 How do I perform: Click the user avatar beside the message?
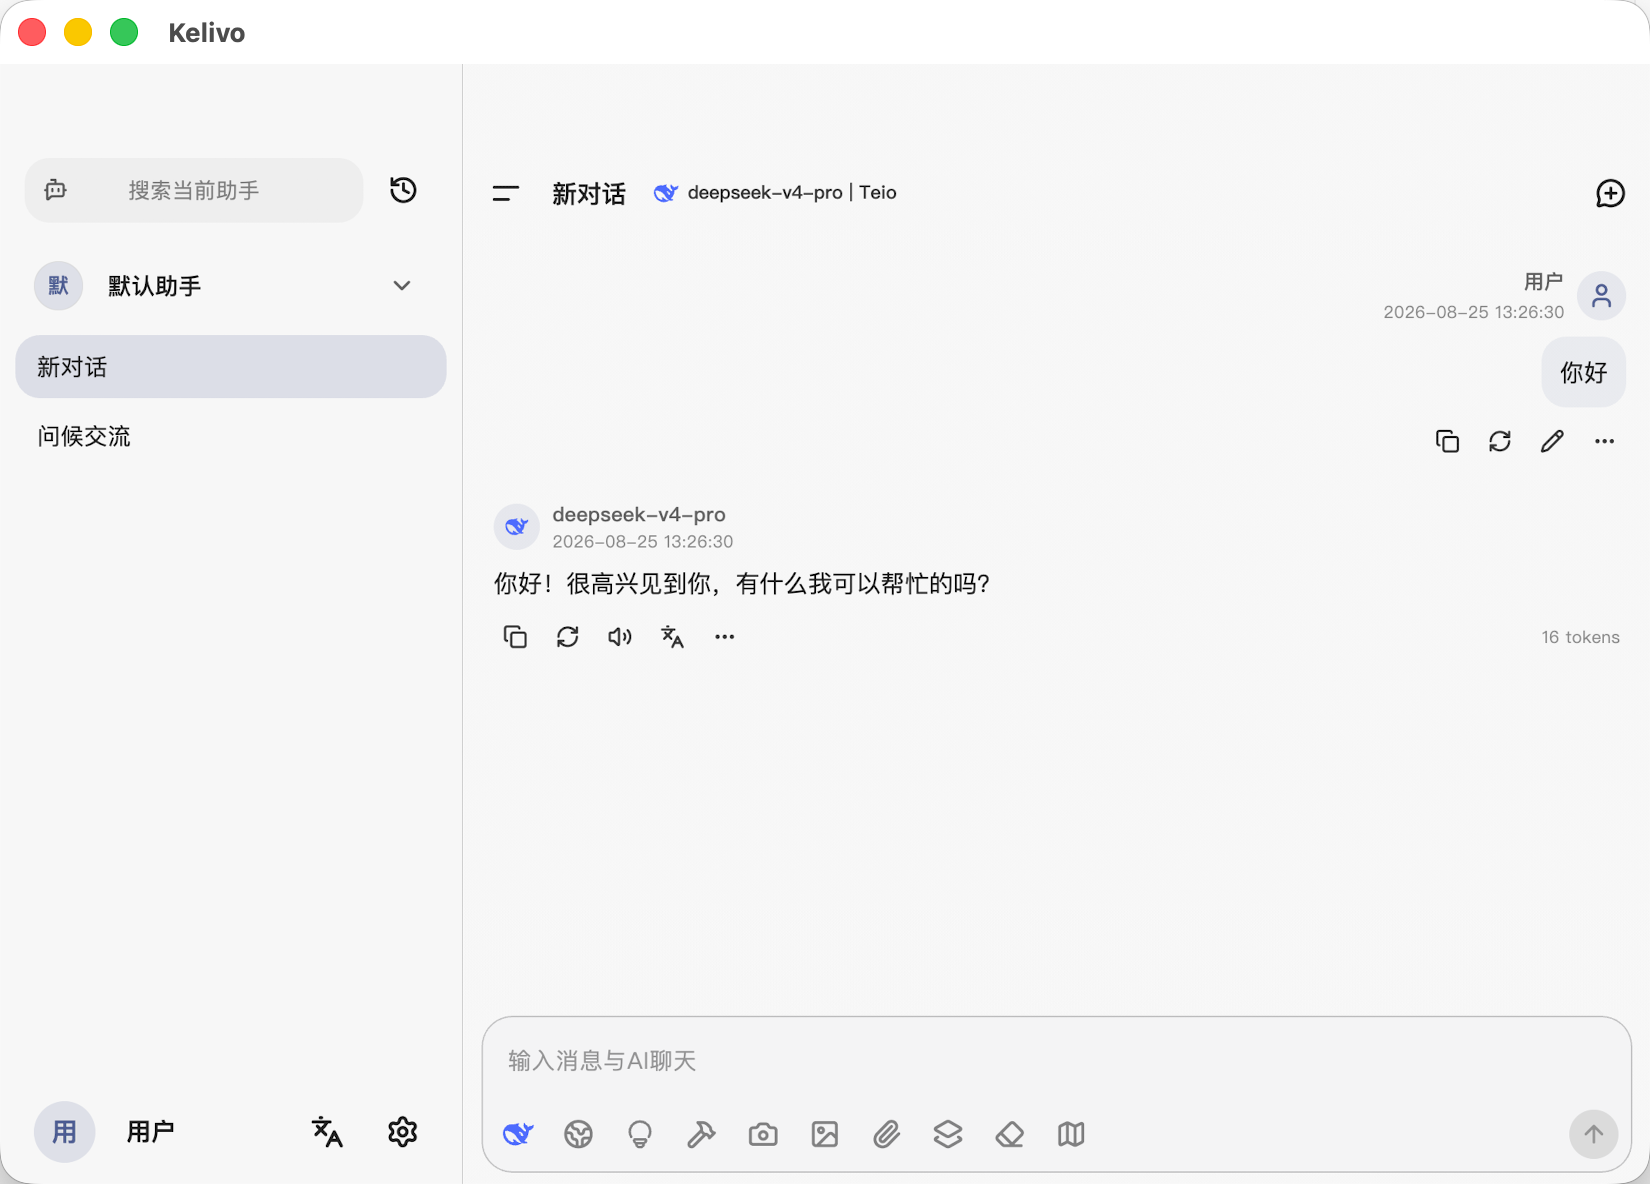1601,296
